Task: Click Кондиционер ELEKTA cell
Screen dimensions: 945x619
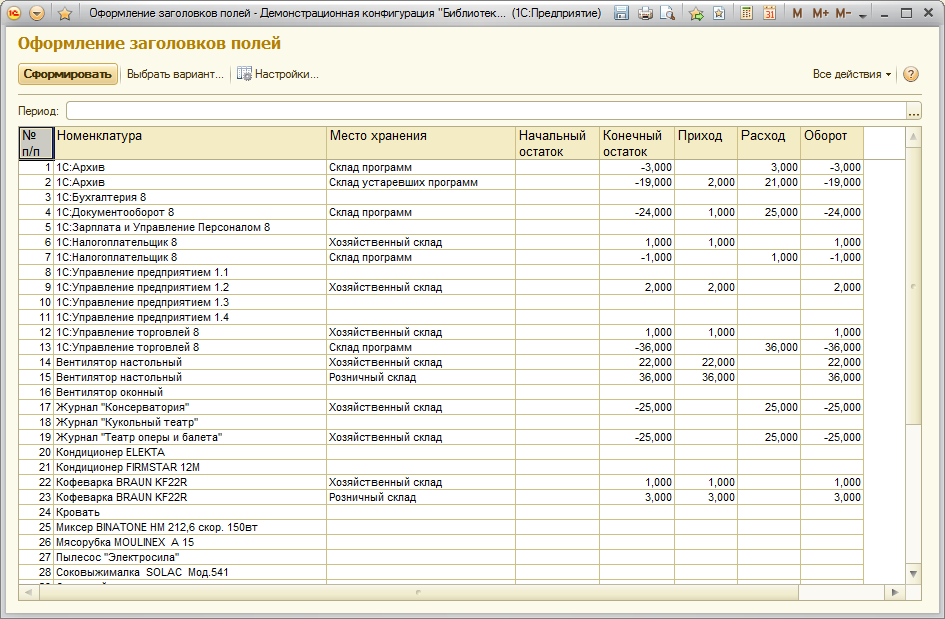Action: 190,452
